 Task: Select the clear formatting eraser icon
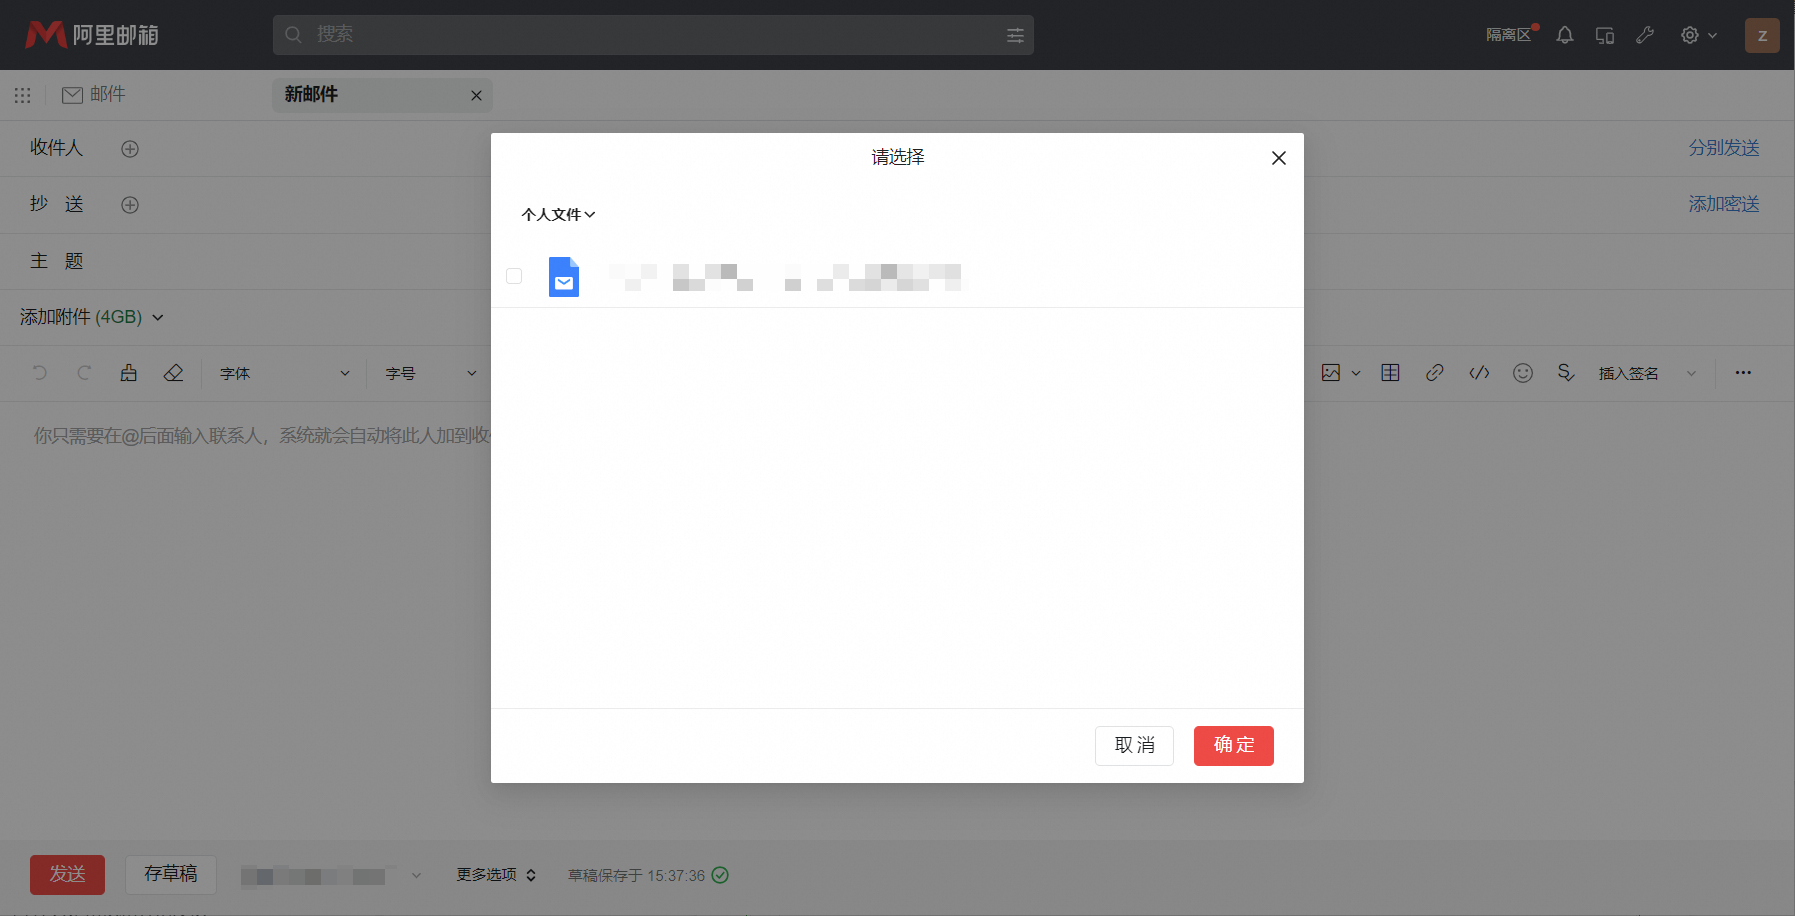[x=173, y=373]
